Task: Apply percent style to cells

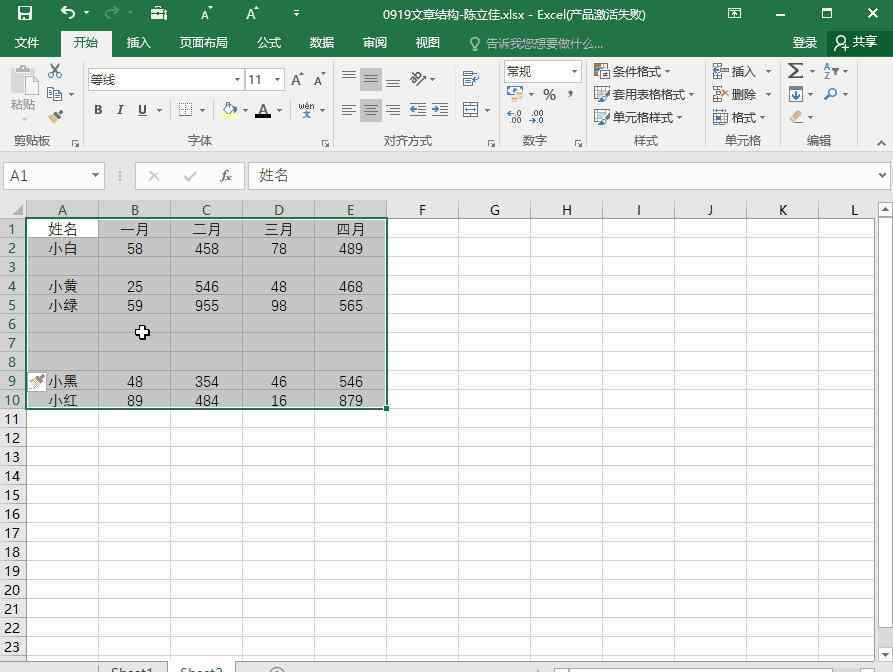Action: pyautogui.click(x=549, y=95)
